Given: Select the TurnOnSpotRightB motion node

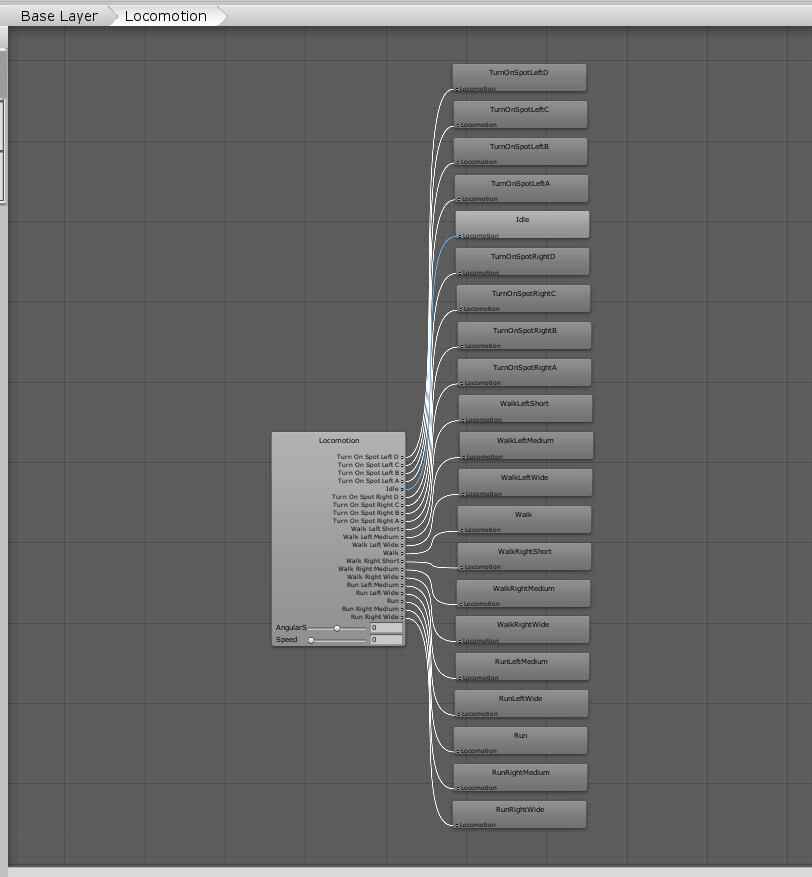Looking at the screenshot, I should tap(525, 336).
